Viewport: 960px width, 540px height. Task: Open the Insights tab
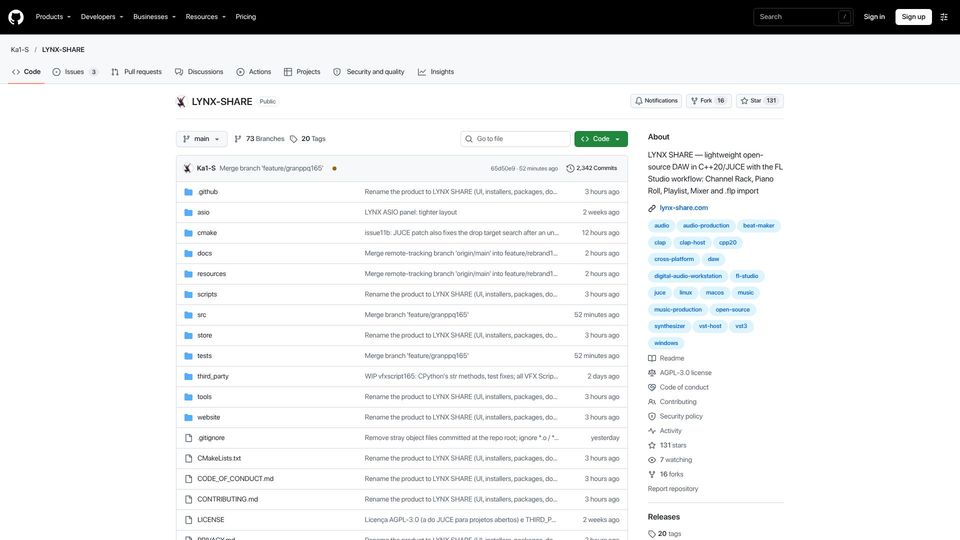(436, 72)
